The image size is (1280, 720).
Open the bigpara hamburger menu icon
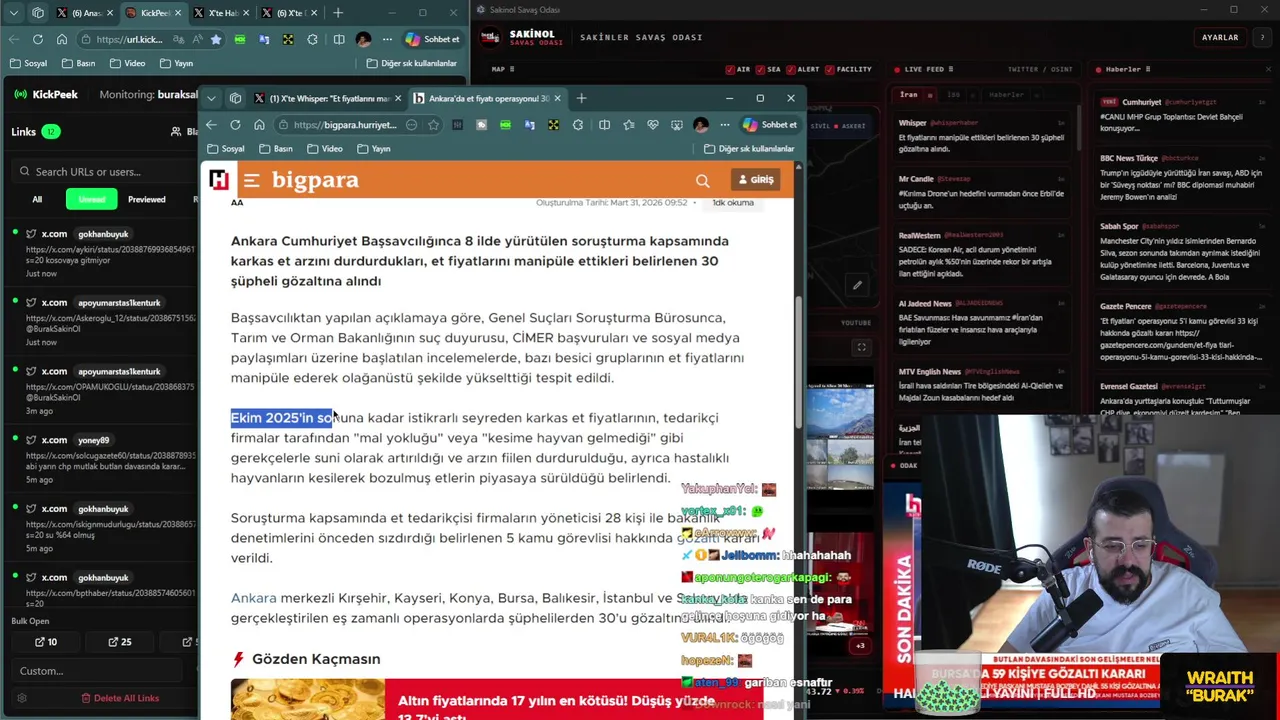[251, 181]
